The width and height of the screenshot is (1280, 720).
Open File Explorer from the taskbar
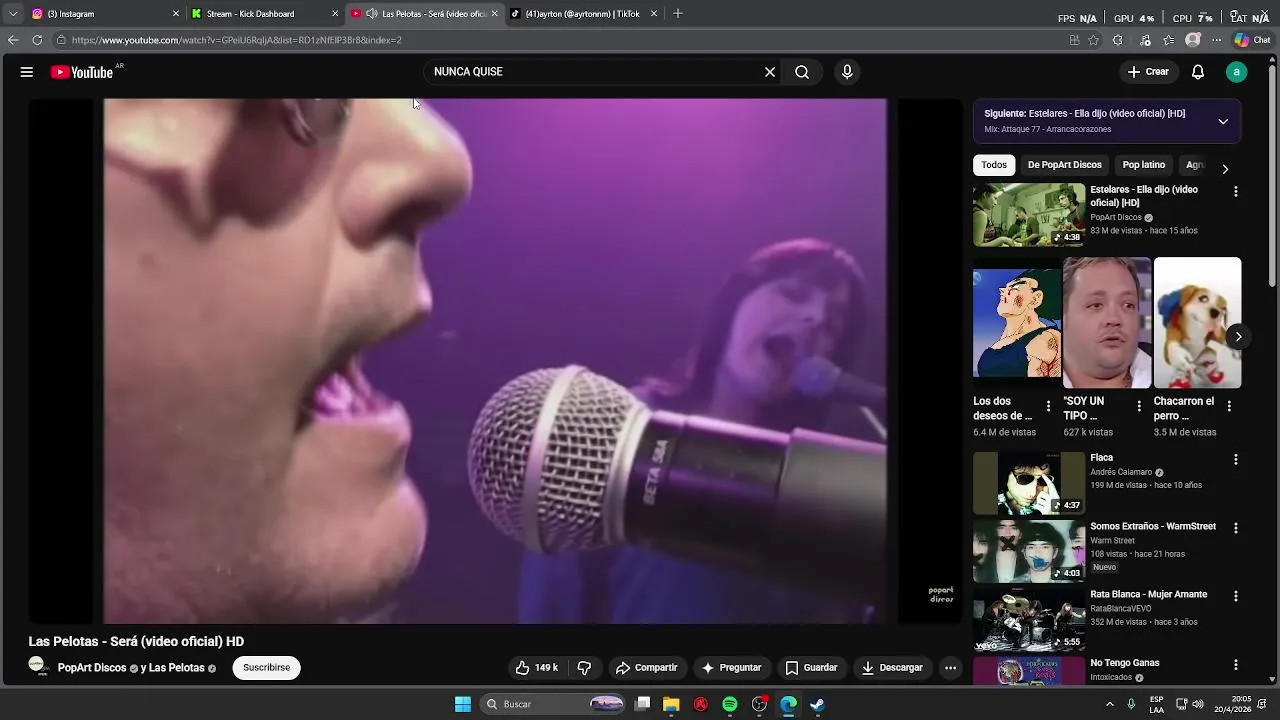click(x=671, y=704)
